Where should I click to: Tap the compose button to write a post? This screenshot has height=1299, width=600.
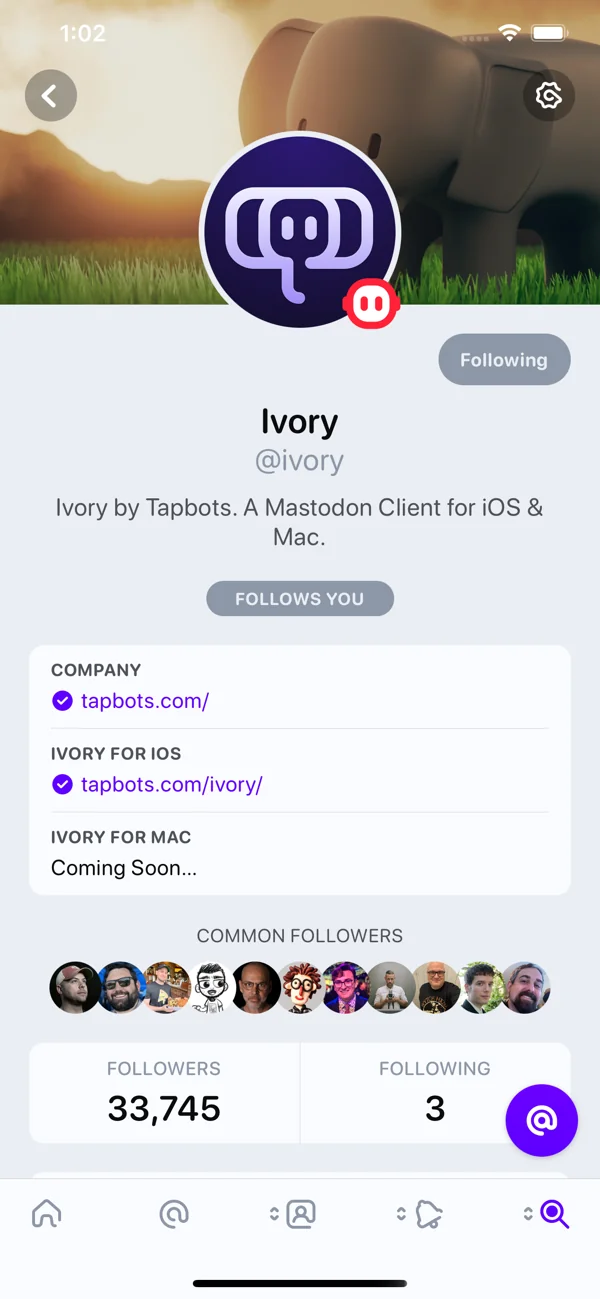coord(541,1121)
